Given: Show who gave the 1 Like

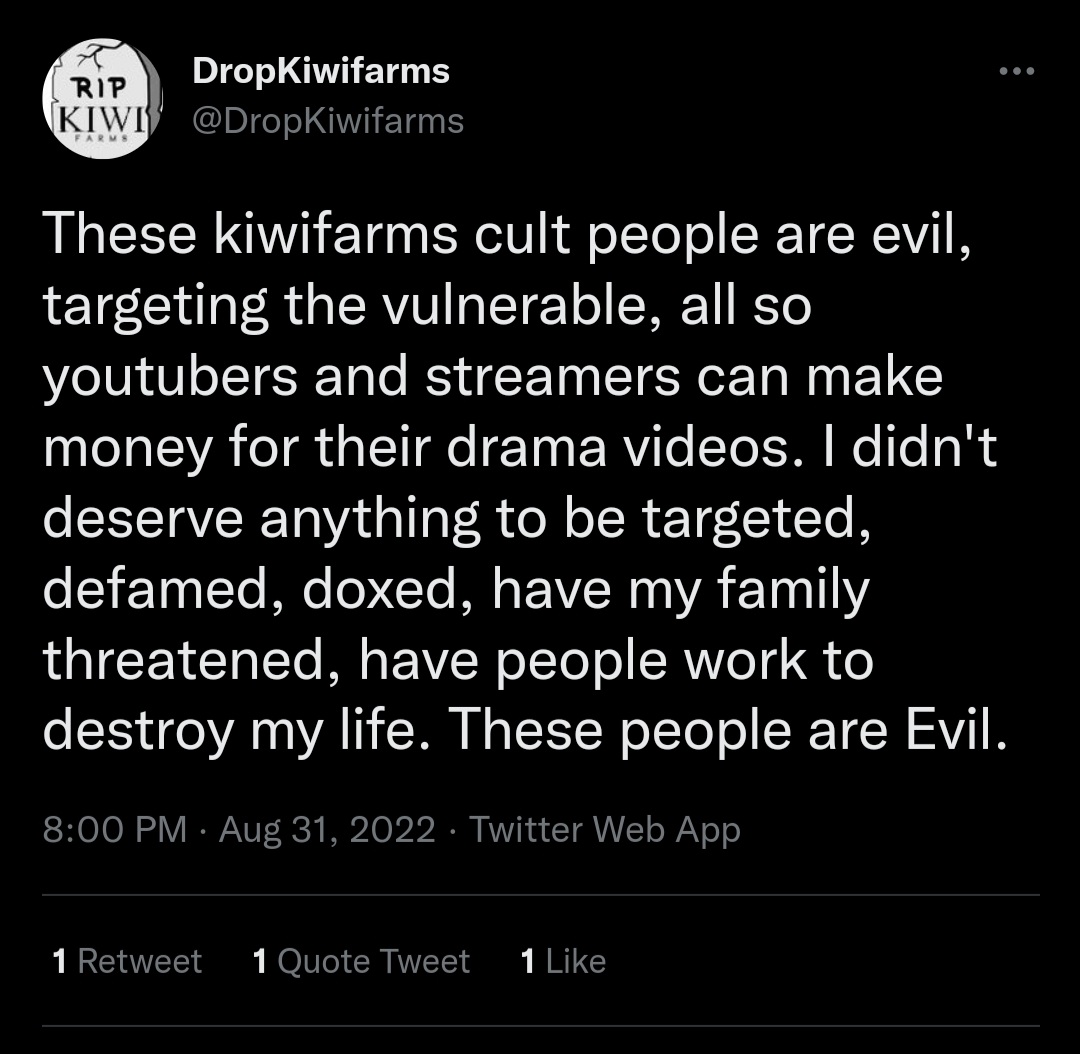Looking at the screenshot, I should coord(563,960).
